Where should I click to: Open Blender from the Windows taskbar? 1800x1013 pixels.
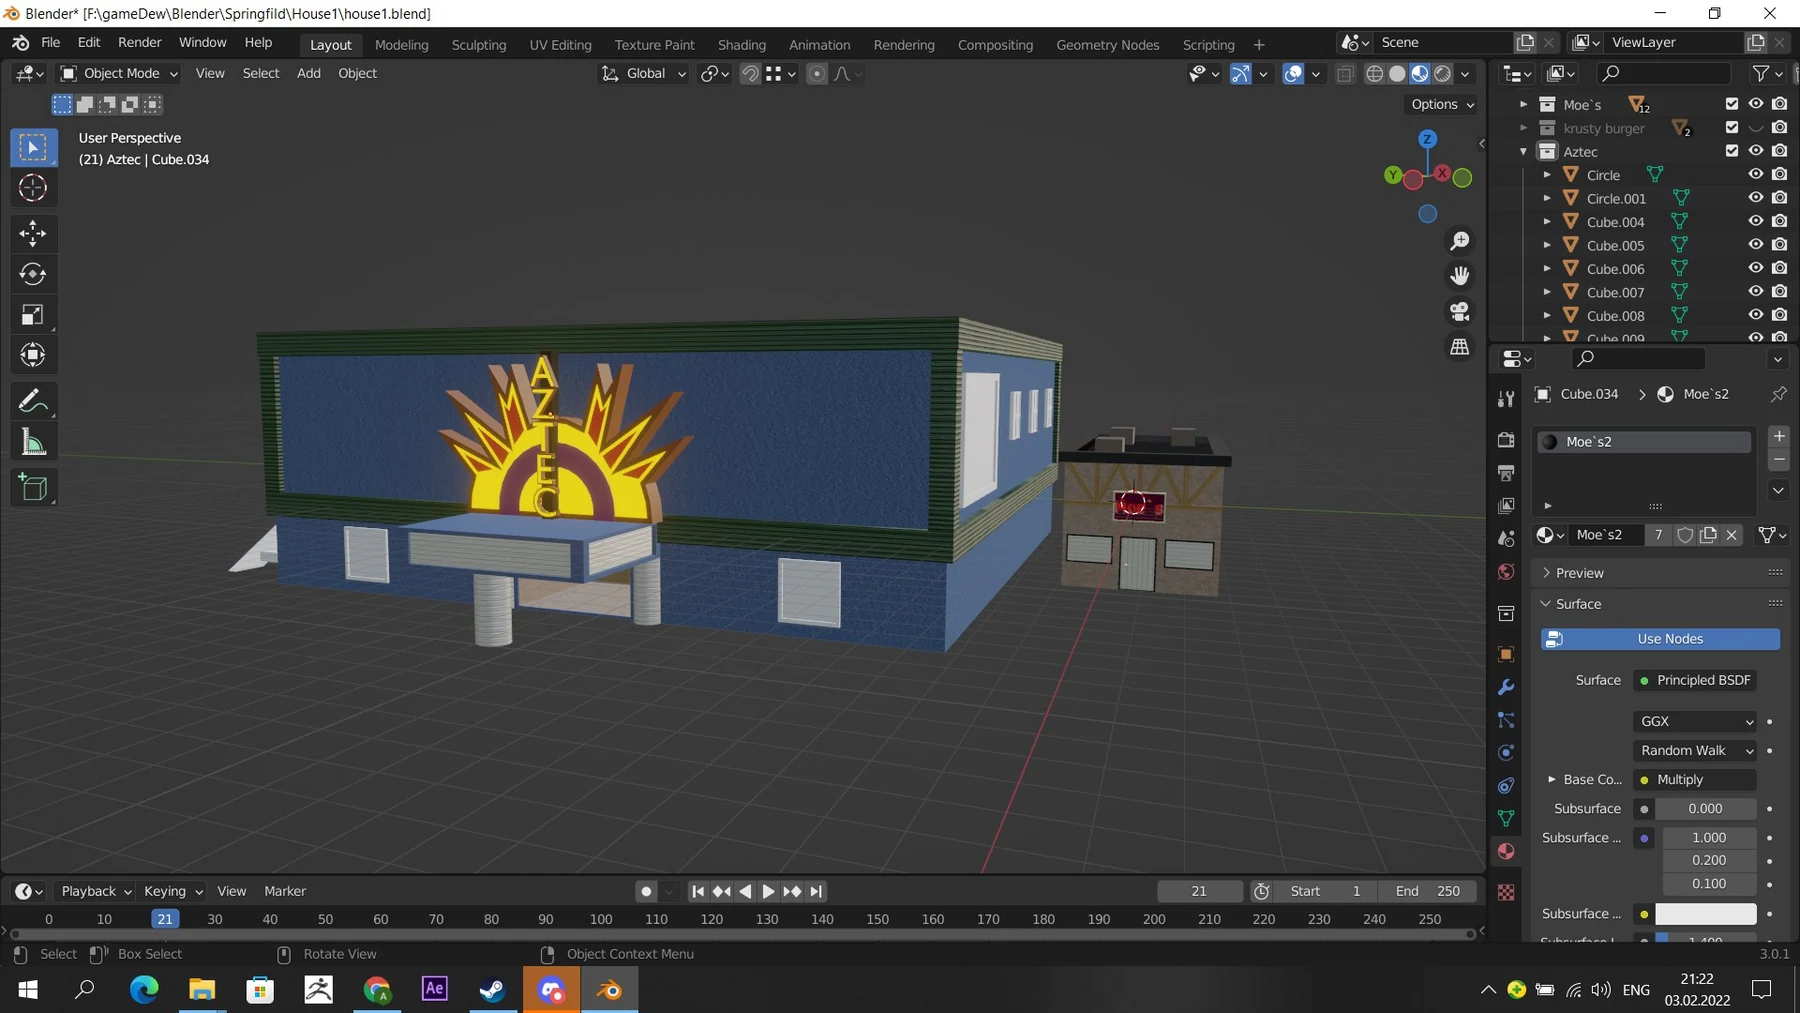[x=609, y=990]
